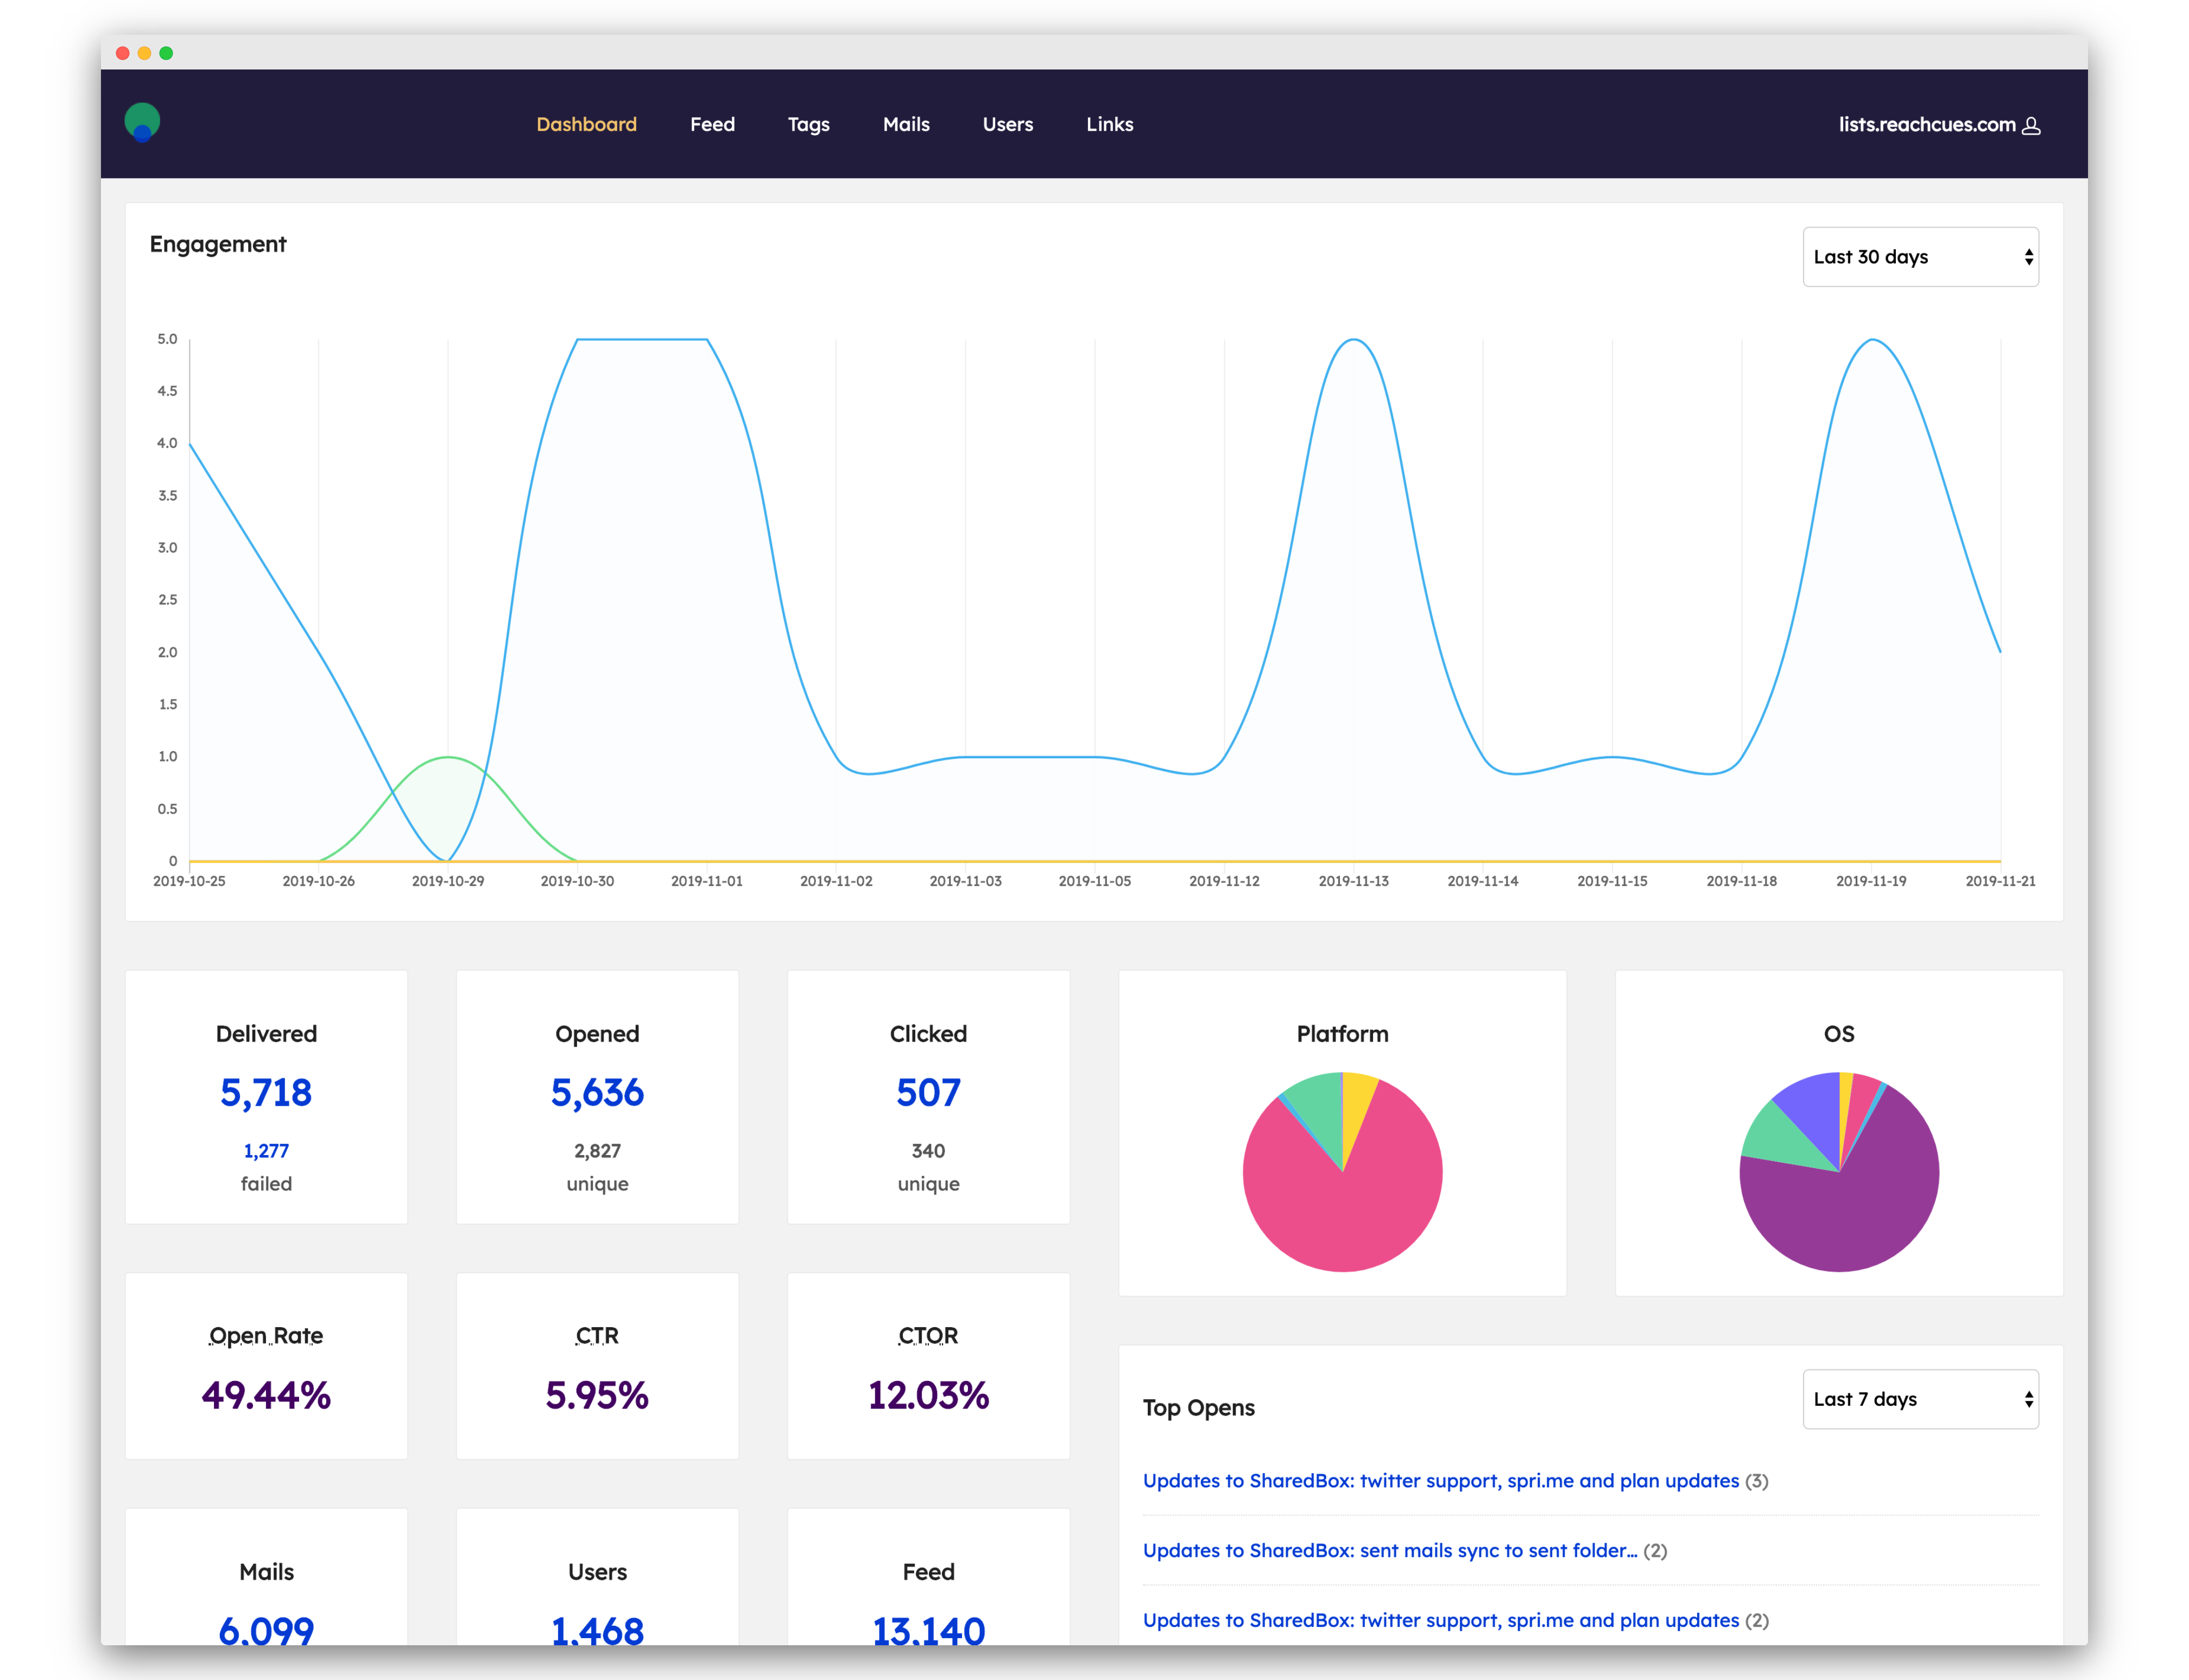The width and height of the screenshot is (2189, 1680).
Task: Open the Users page
Action: [1007, 124]
